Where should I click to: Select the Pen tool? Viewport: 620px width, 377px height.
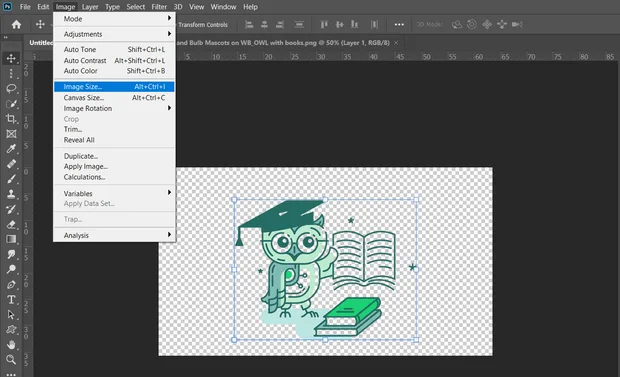[x=11, y=284]
